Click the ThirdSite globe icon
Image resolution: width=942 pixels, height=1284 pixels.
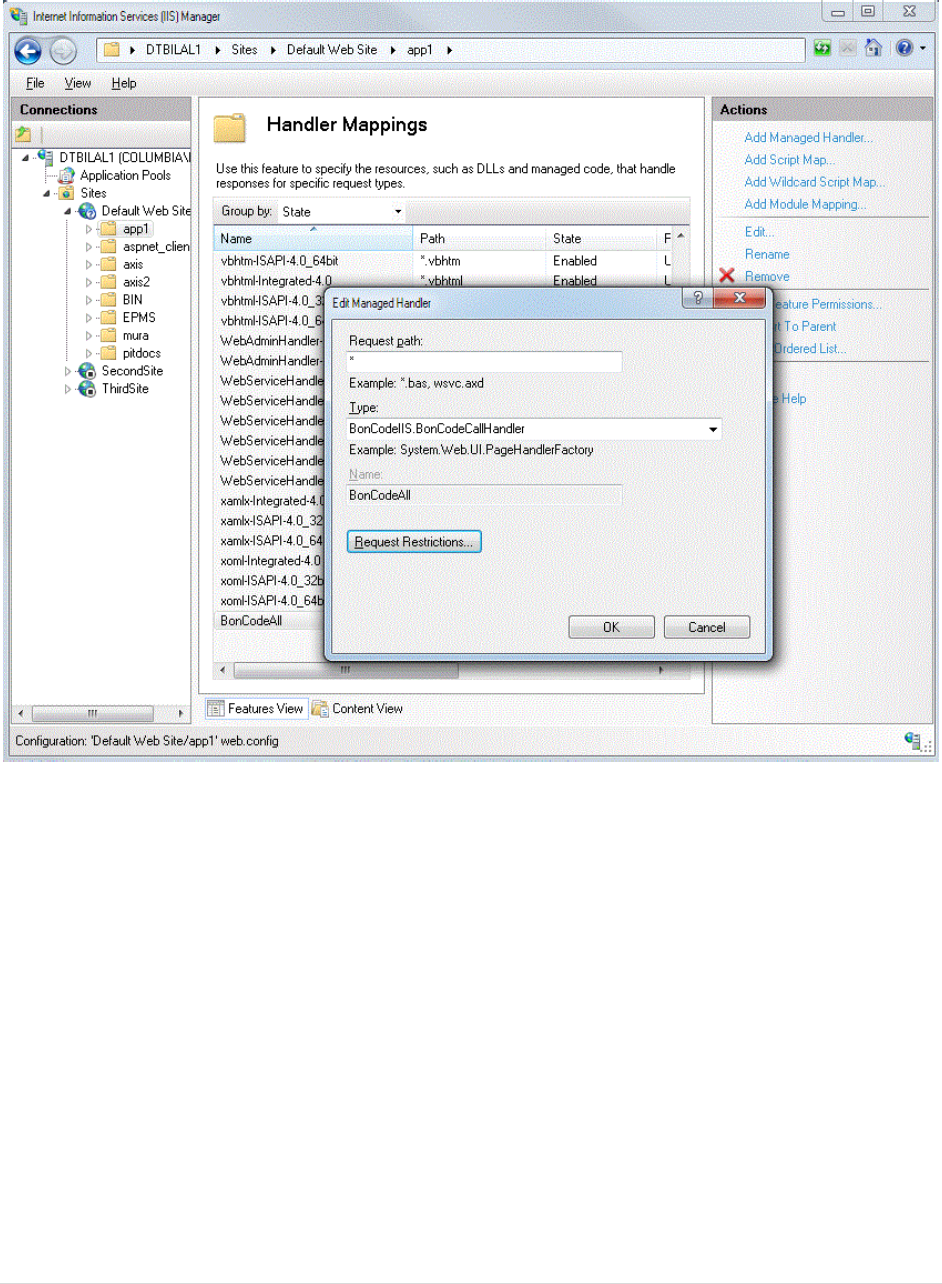[x=88, y=389]
